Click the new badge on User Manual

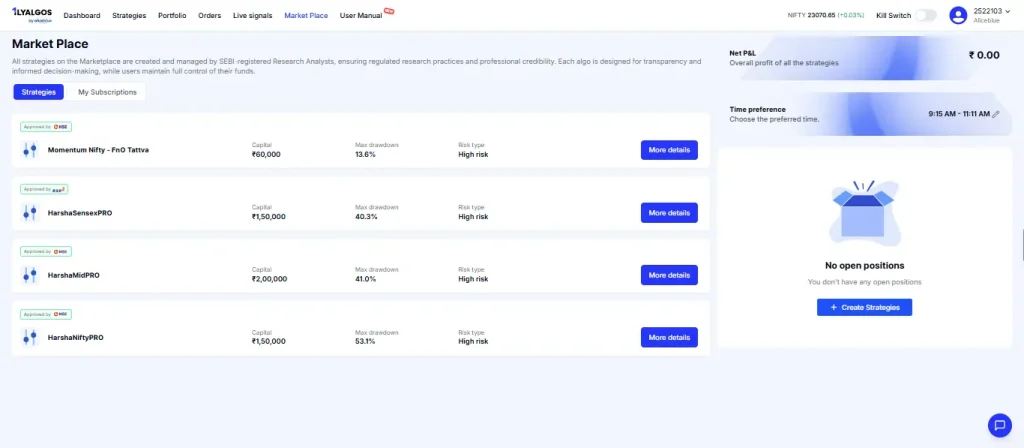click(x=389, y=10)
